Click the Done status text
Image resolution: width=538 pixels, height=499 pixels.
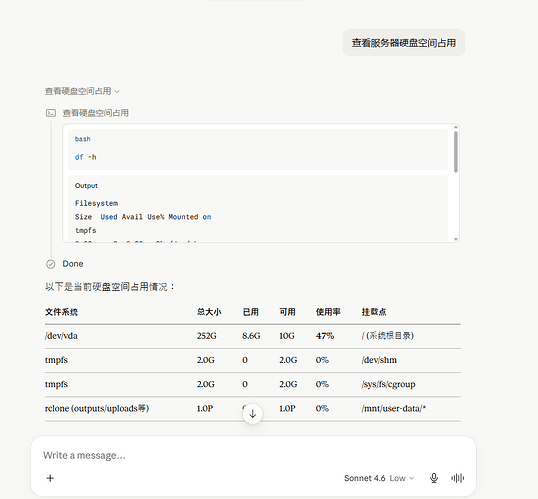[73, 264]
